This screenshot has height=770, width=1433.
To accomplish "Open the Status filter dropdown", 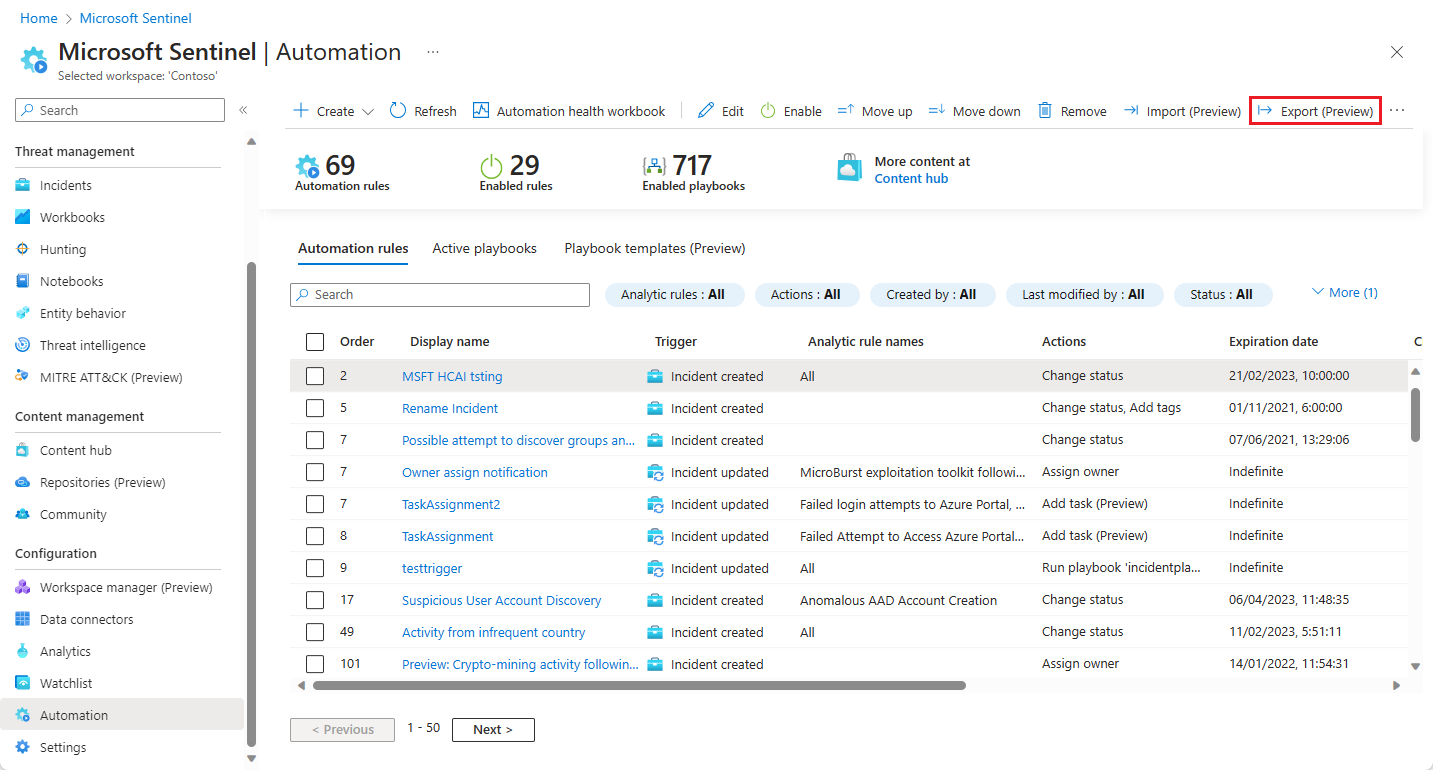I will (1222, 295).
